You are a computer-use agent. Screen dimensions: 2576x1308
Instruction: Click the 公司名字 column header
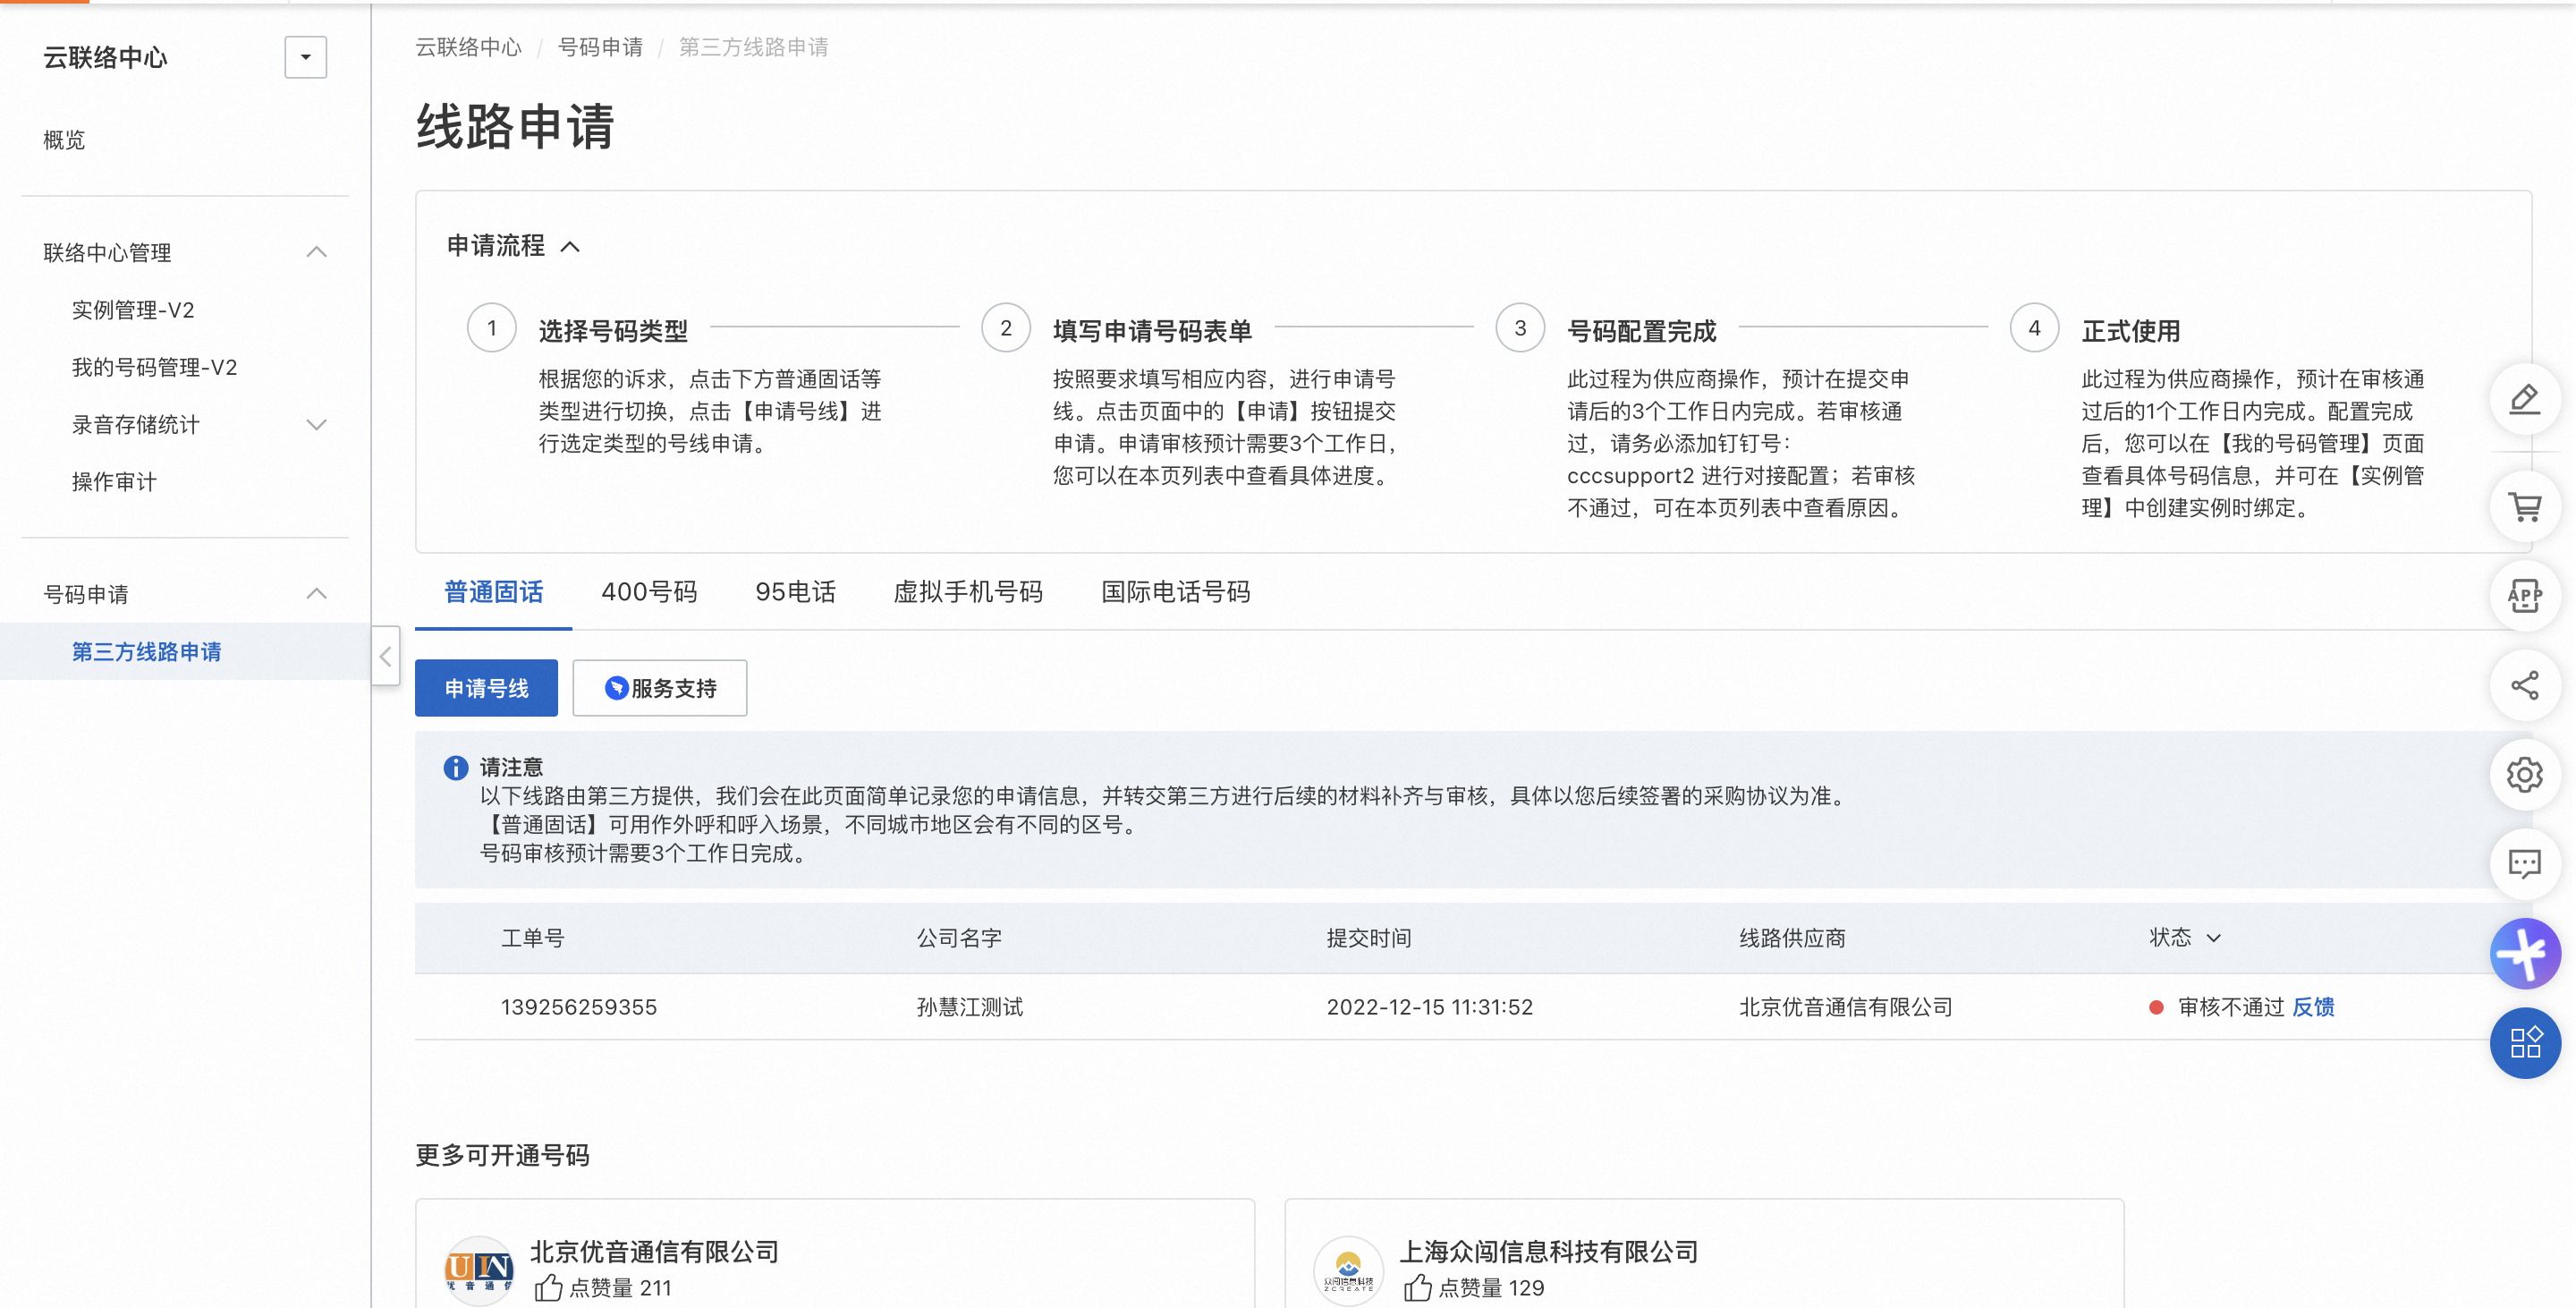(x=959, y=938)
